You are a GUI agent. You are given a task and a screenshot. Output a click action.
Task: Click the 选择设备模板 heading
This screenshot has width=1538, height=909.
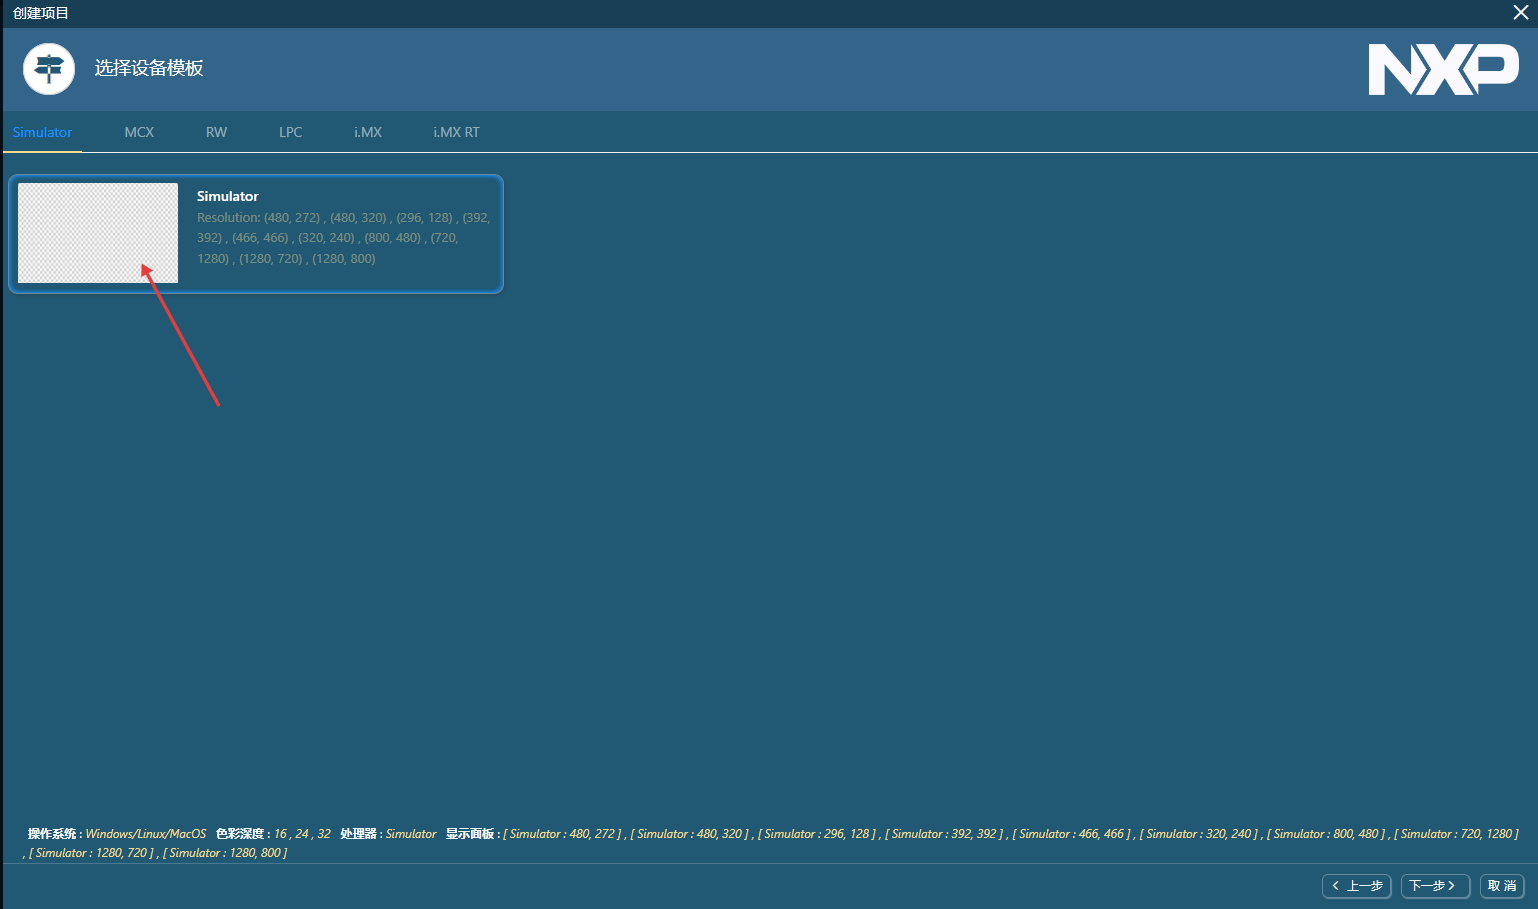(x=149, y=68)
